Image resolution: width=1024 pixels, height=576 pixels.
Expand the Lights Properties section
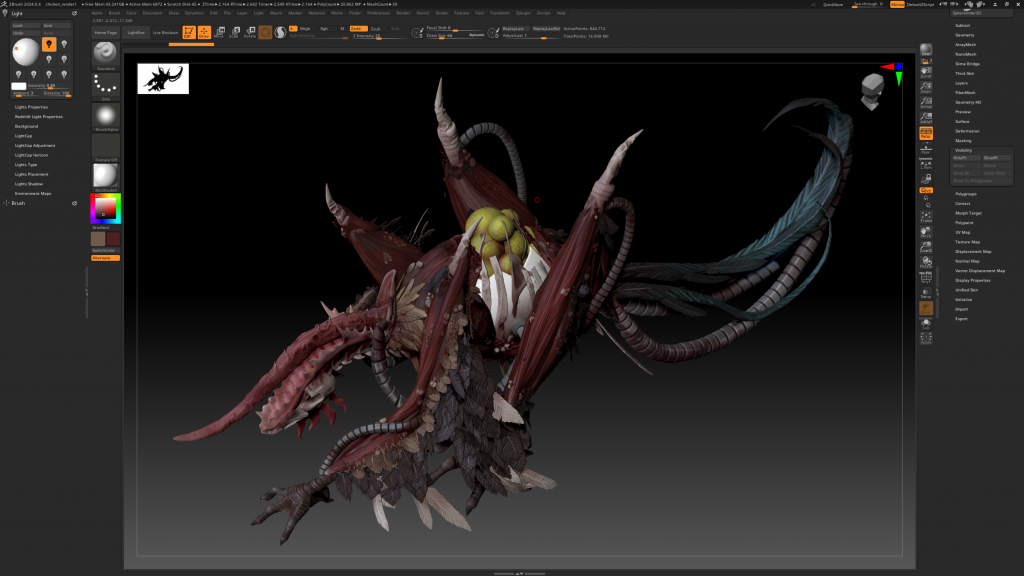(x=31, y=107)
